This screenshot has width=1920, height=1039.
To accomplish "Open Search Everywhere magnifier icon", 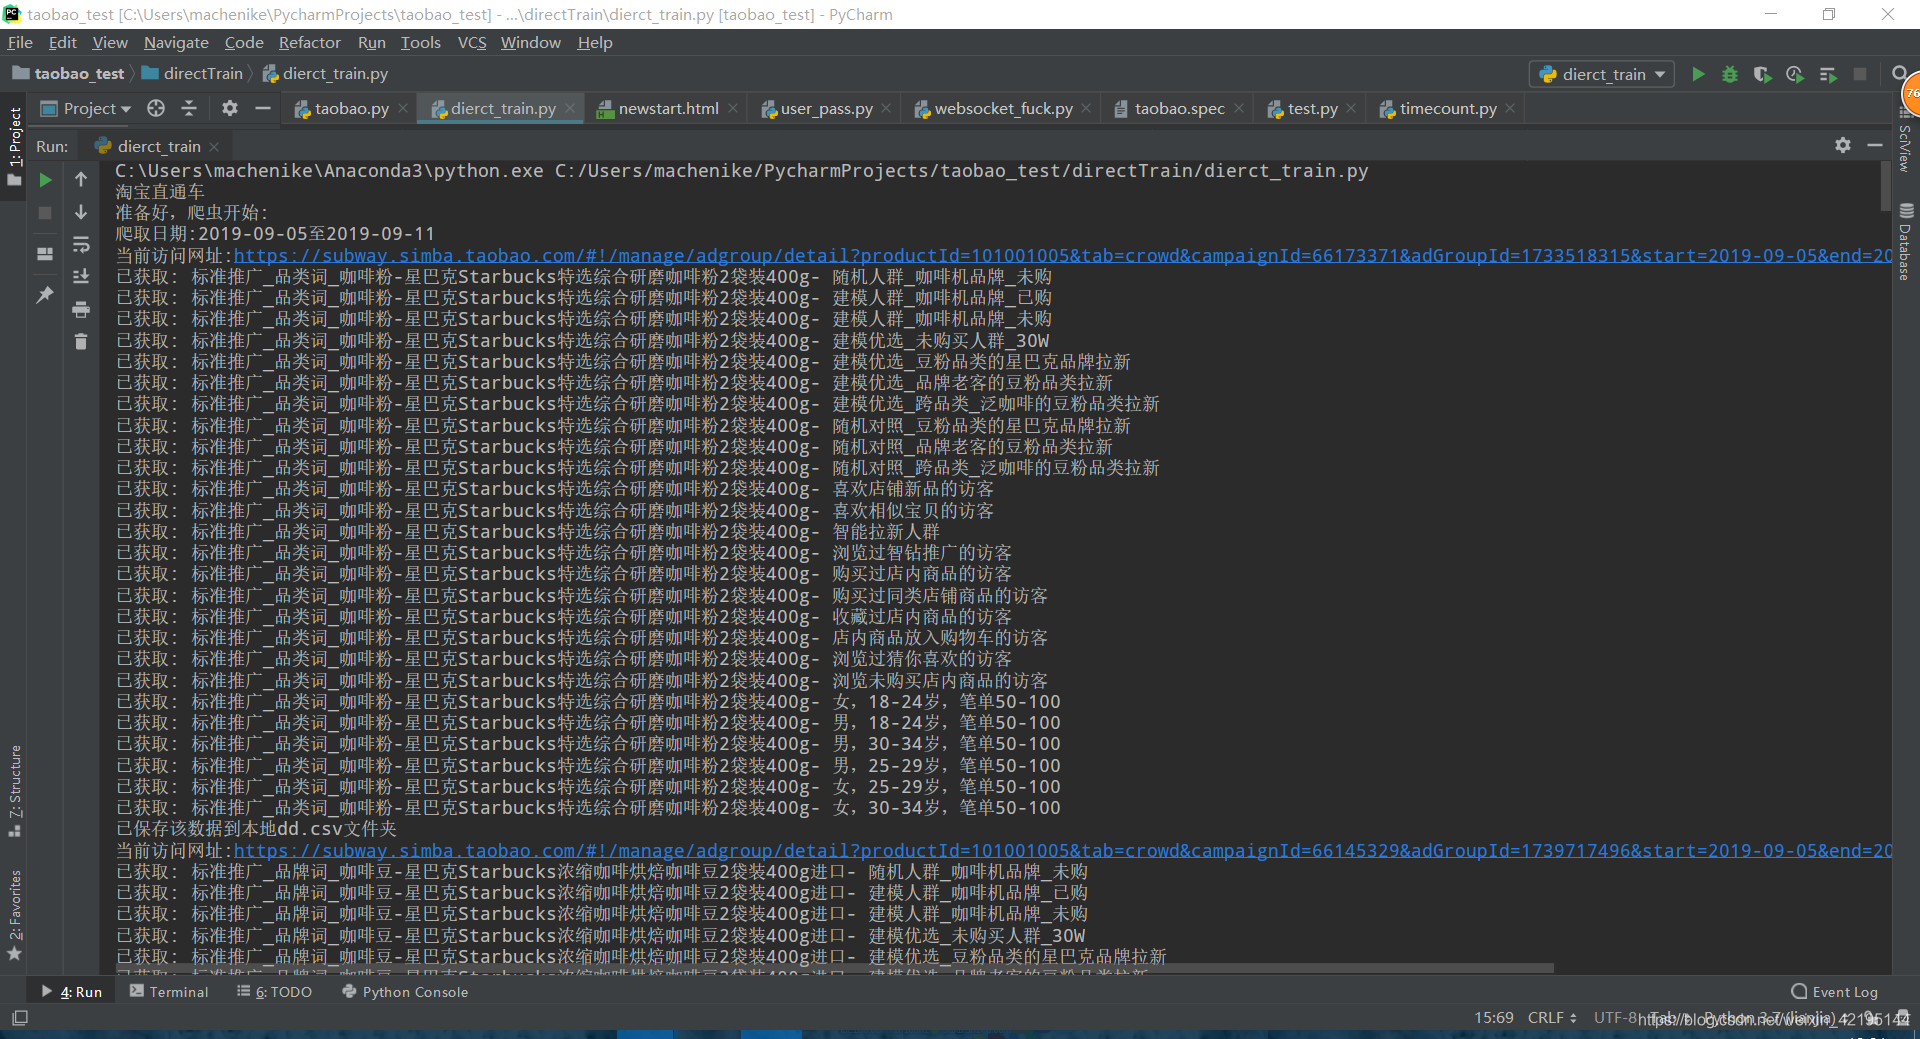I will [x=1899, y=74].
